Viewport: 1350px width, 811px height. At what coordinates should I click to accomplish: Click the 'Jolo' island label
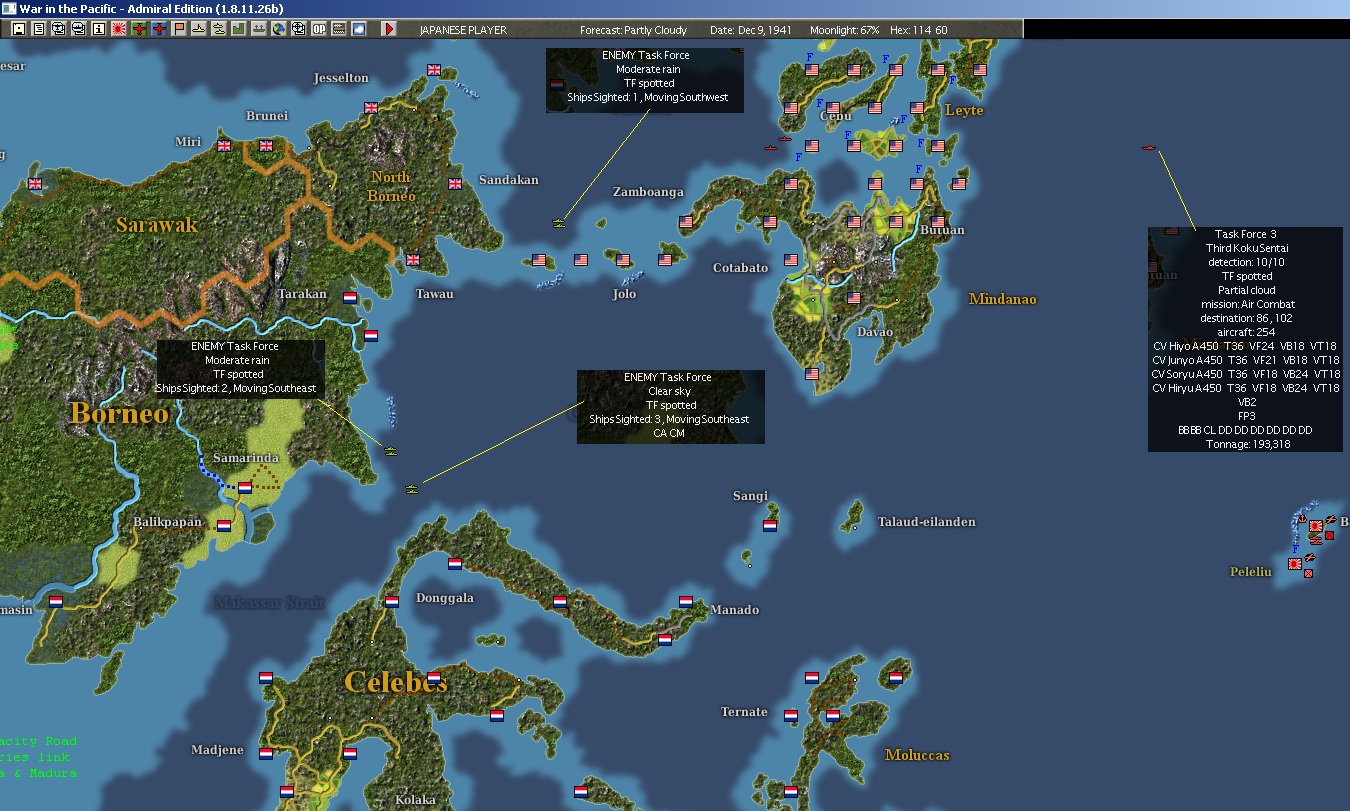point(624,294)
